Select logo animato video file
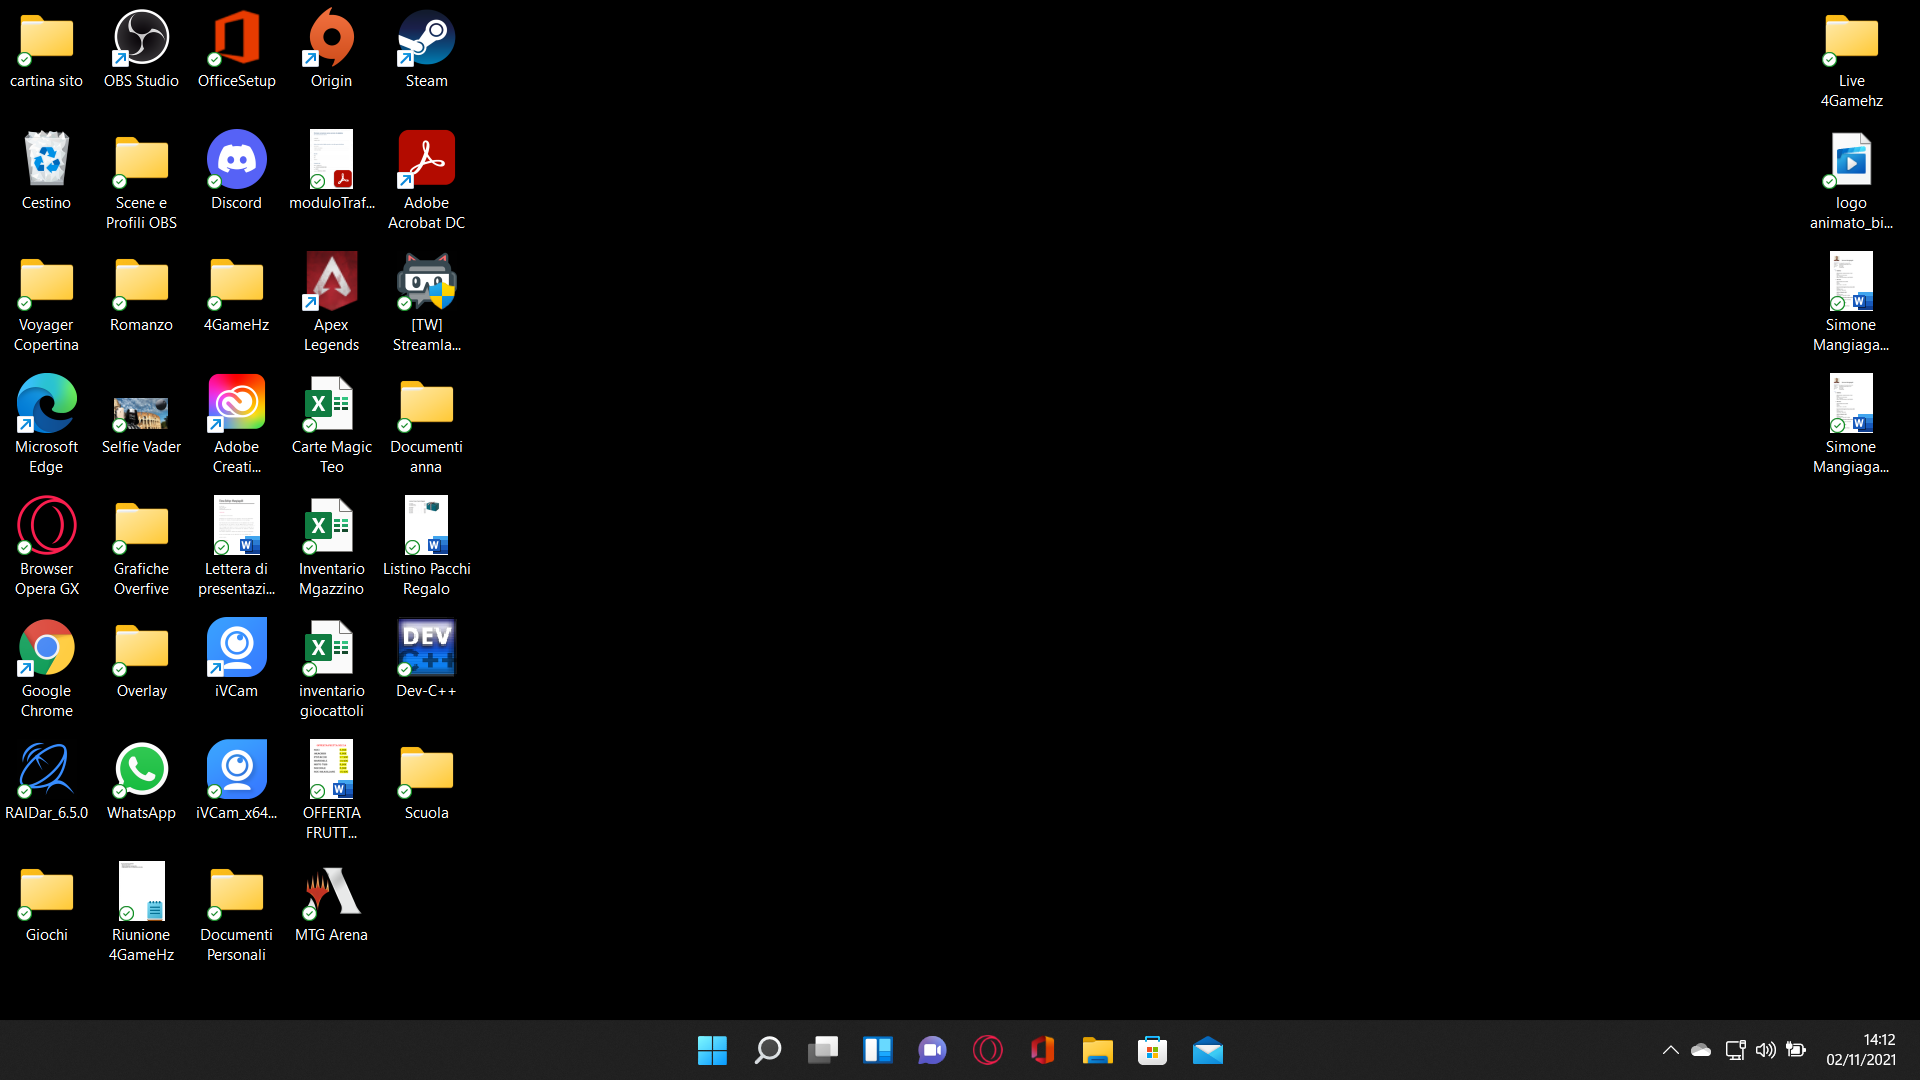1920x1080 pixels. tap(1851, 182)
